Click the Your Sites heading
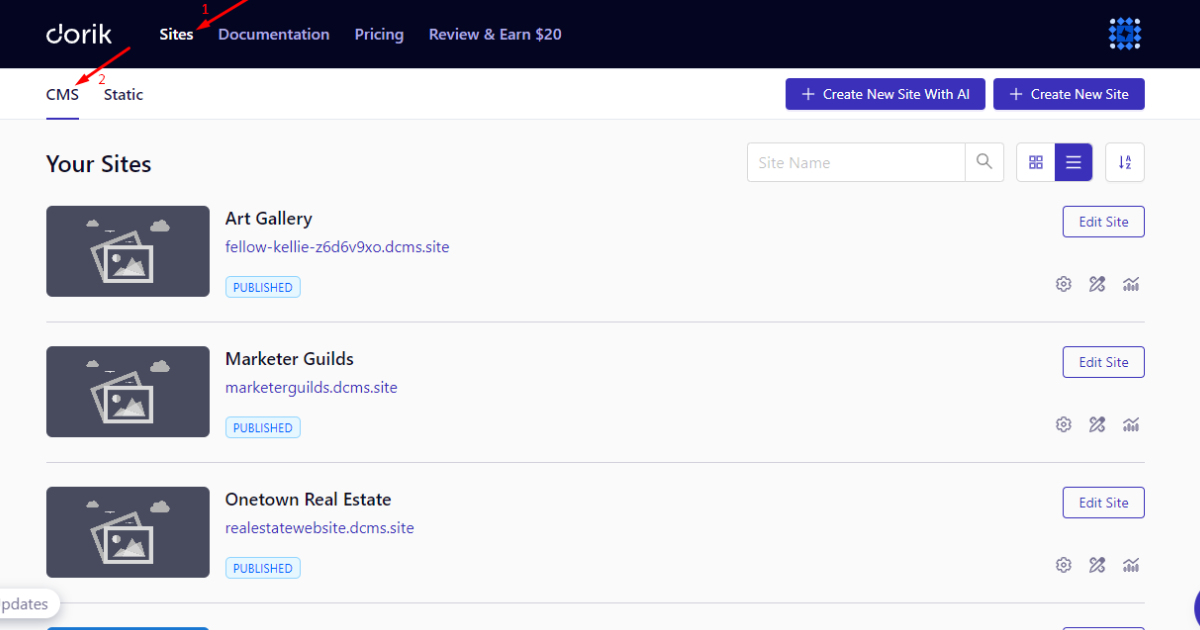The height and width of the screenshot is (630, 1200). tap(99, 164)
